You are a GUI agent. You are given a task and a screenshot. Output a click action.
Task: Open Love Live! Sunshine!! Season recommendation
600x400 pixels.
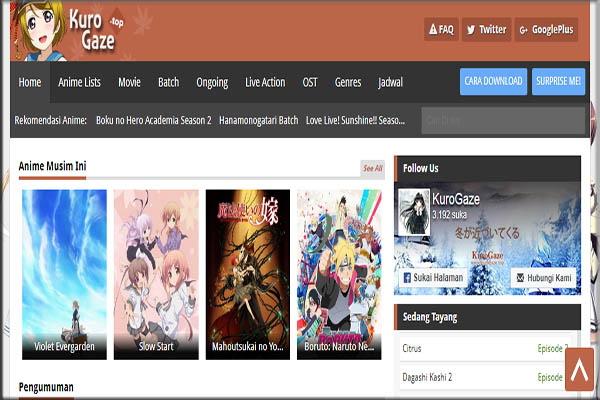pos(355,120)
